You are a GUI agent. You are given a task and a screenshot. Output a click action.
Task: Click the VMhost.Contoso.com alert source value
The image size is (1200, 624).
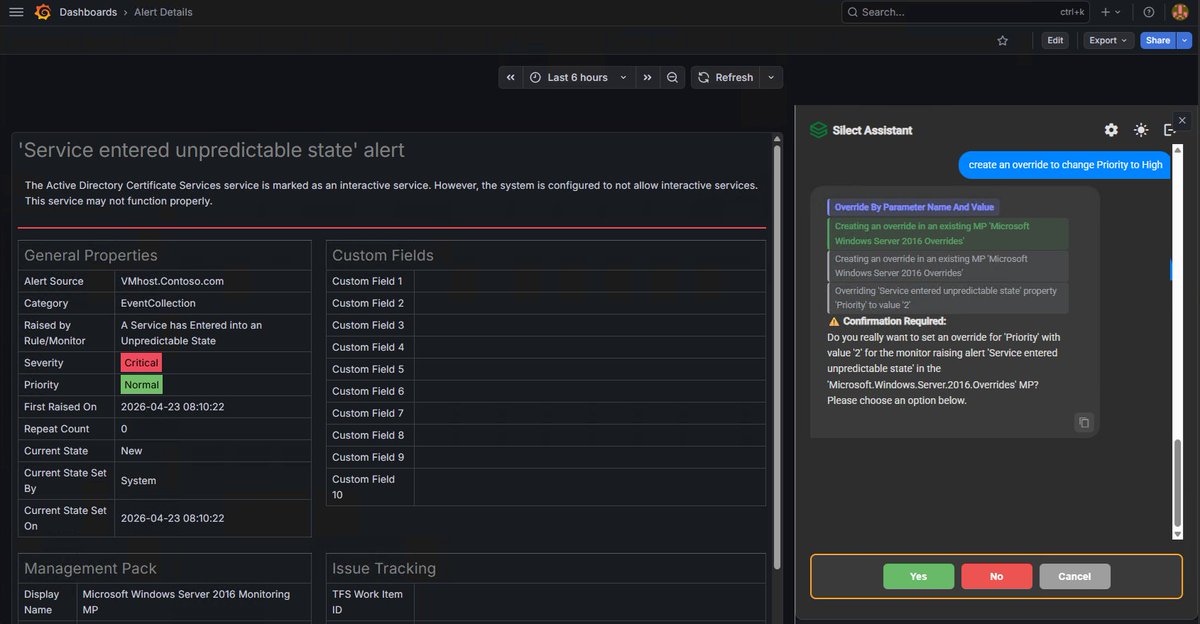[172, 281]
